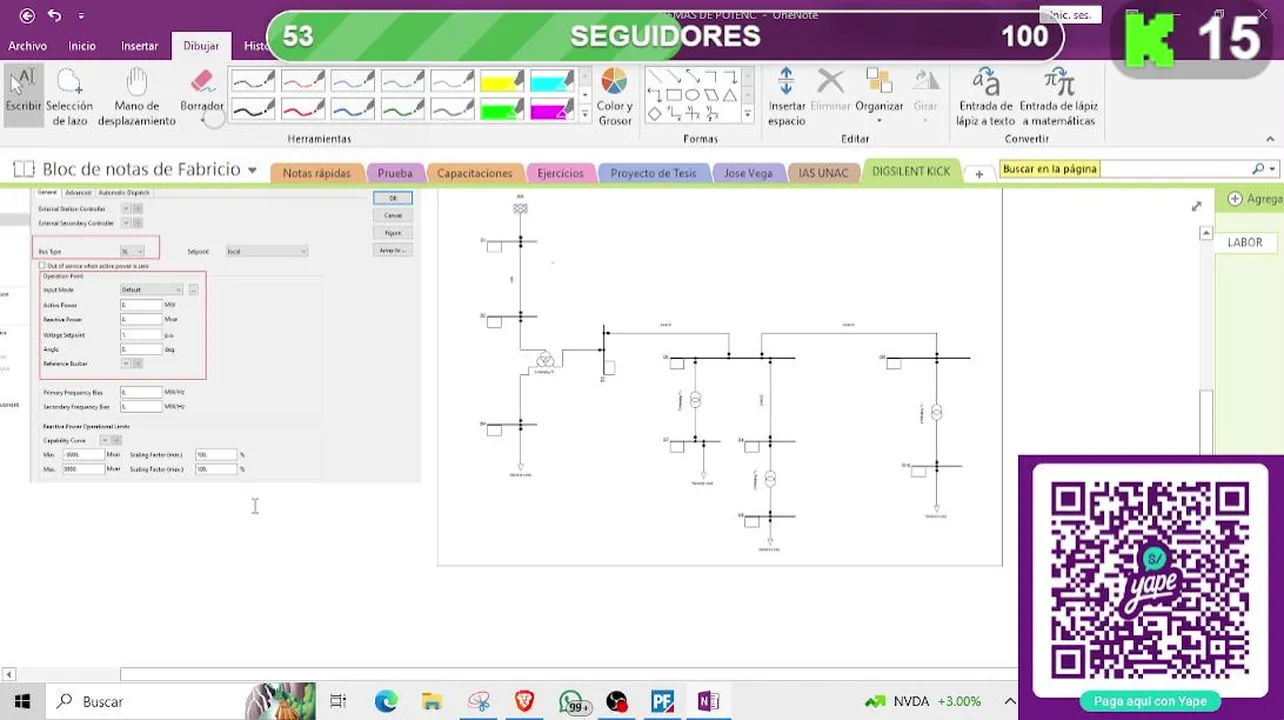
Task: Go back with the OneNote back arrow
Action: 27,15
